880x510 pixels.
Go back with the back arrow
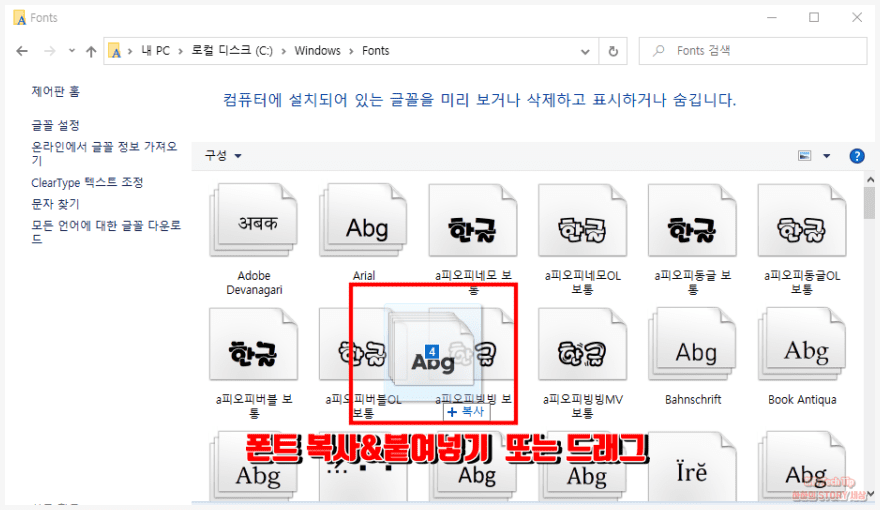[x=22, y=51]
